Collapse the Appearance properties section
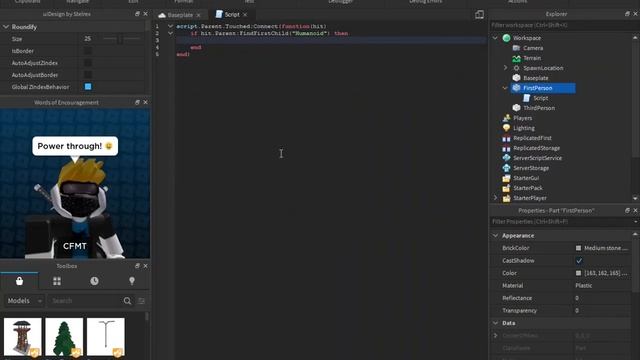The width and height of the screenshot is (640, 360). (496, 236)
